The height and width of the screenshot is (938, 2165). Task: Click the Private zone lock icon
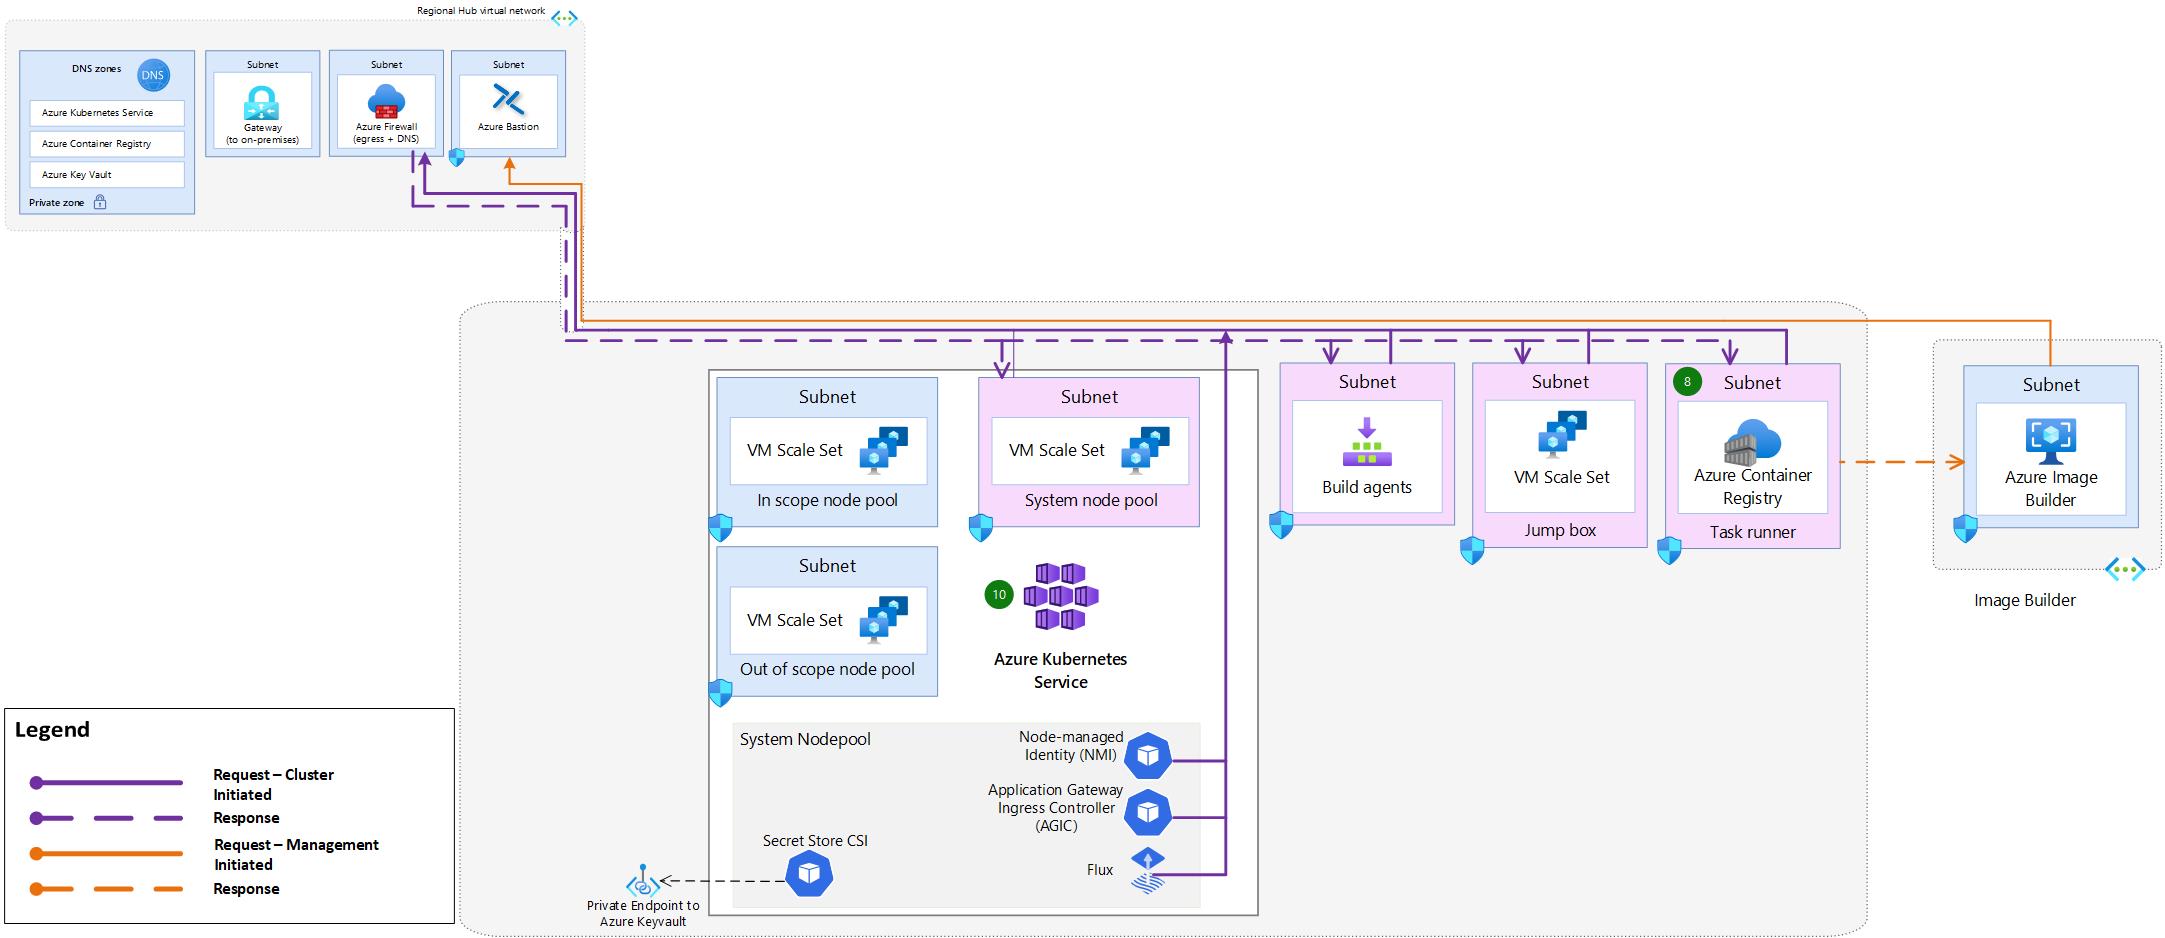(100, 202)
